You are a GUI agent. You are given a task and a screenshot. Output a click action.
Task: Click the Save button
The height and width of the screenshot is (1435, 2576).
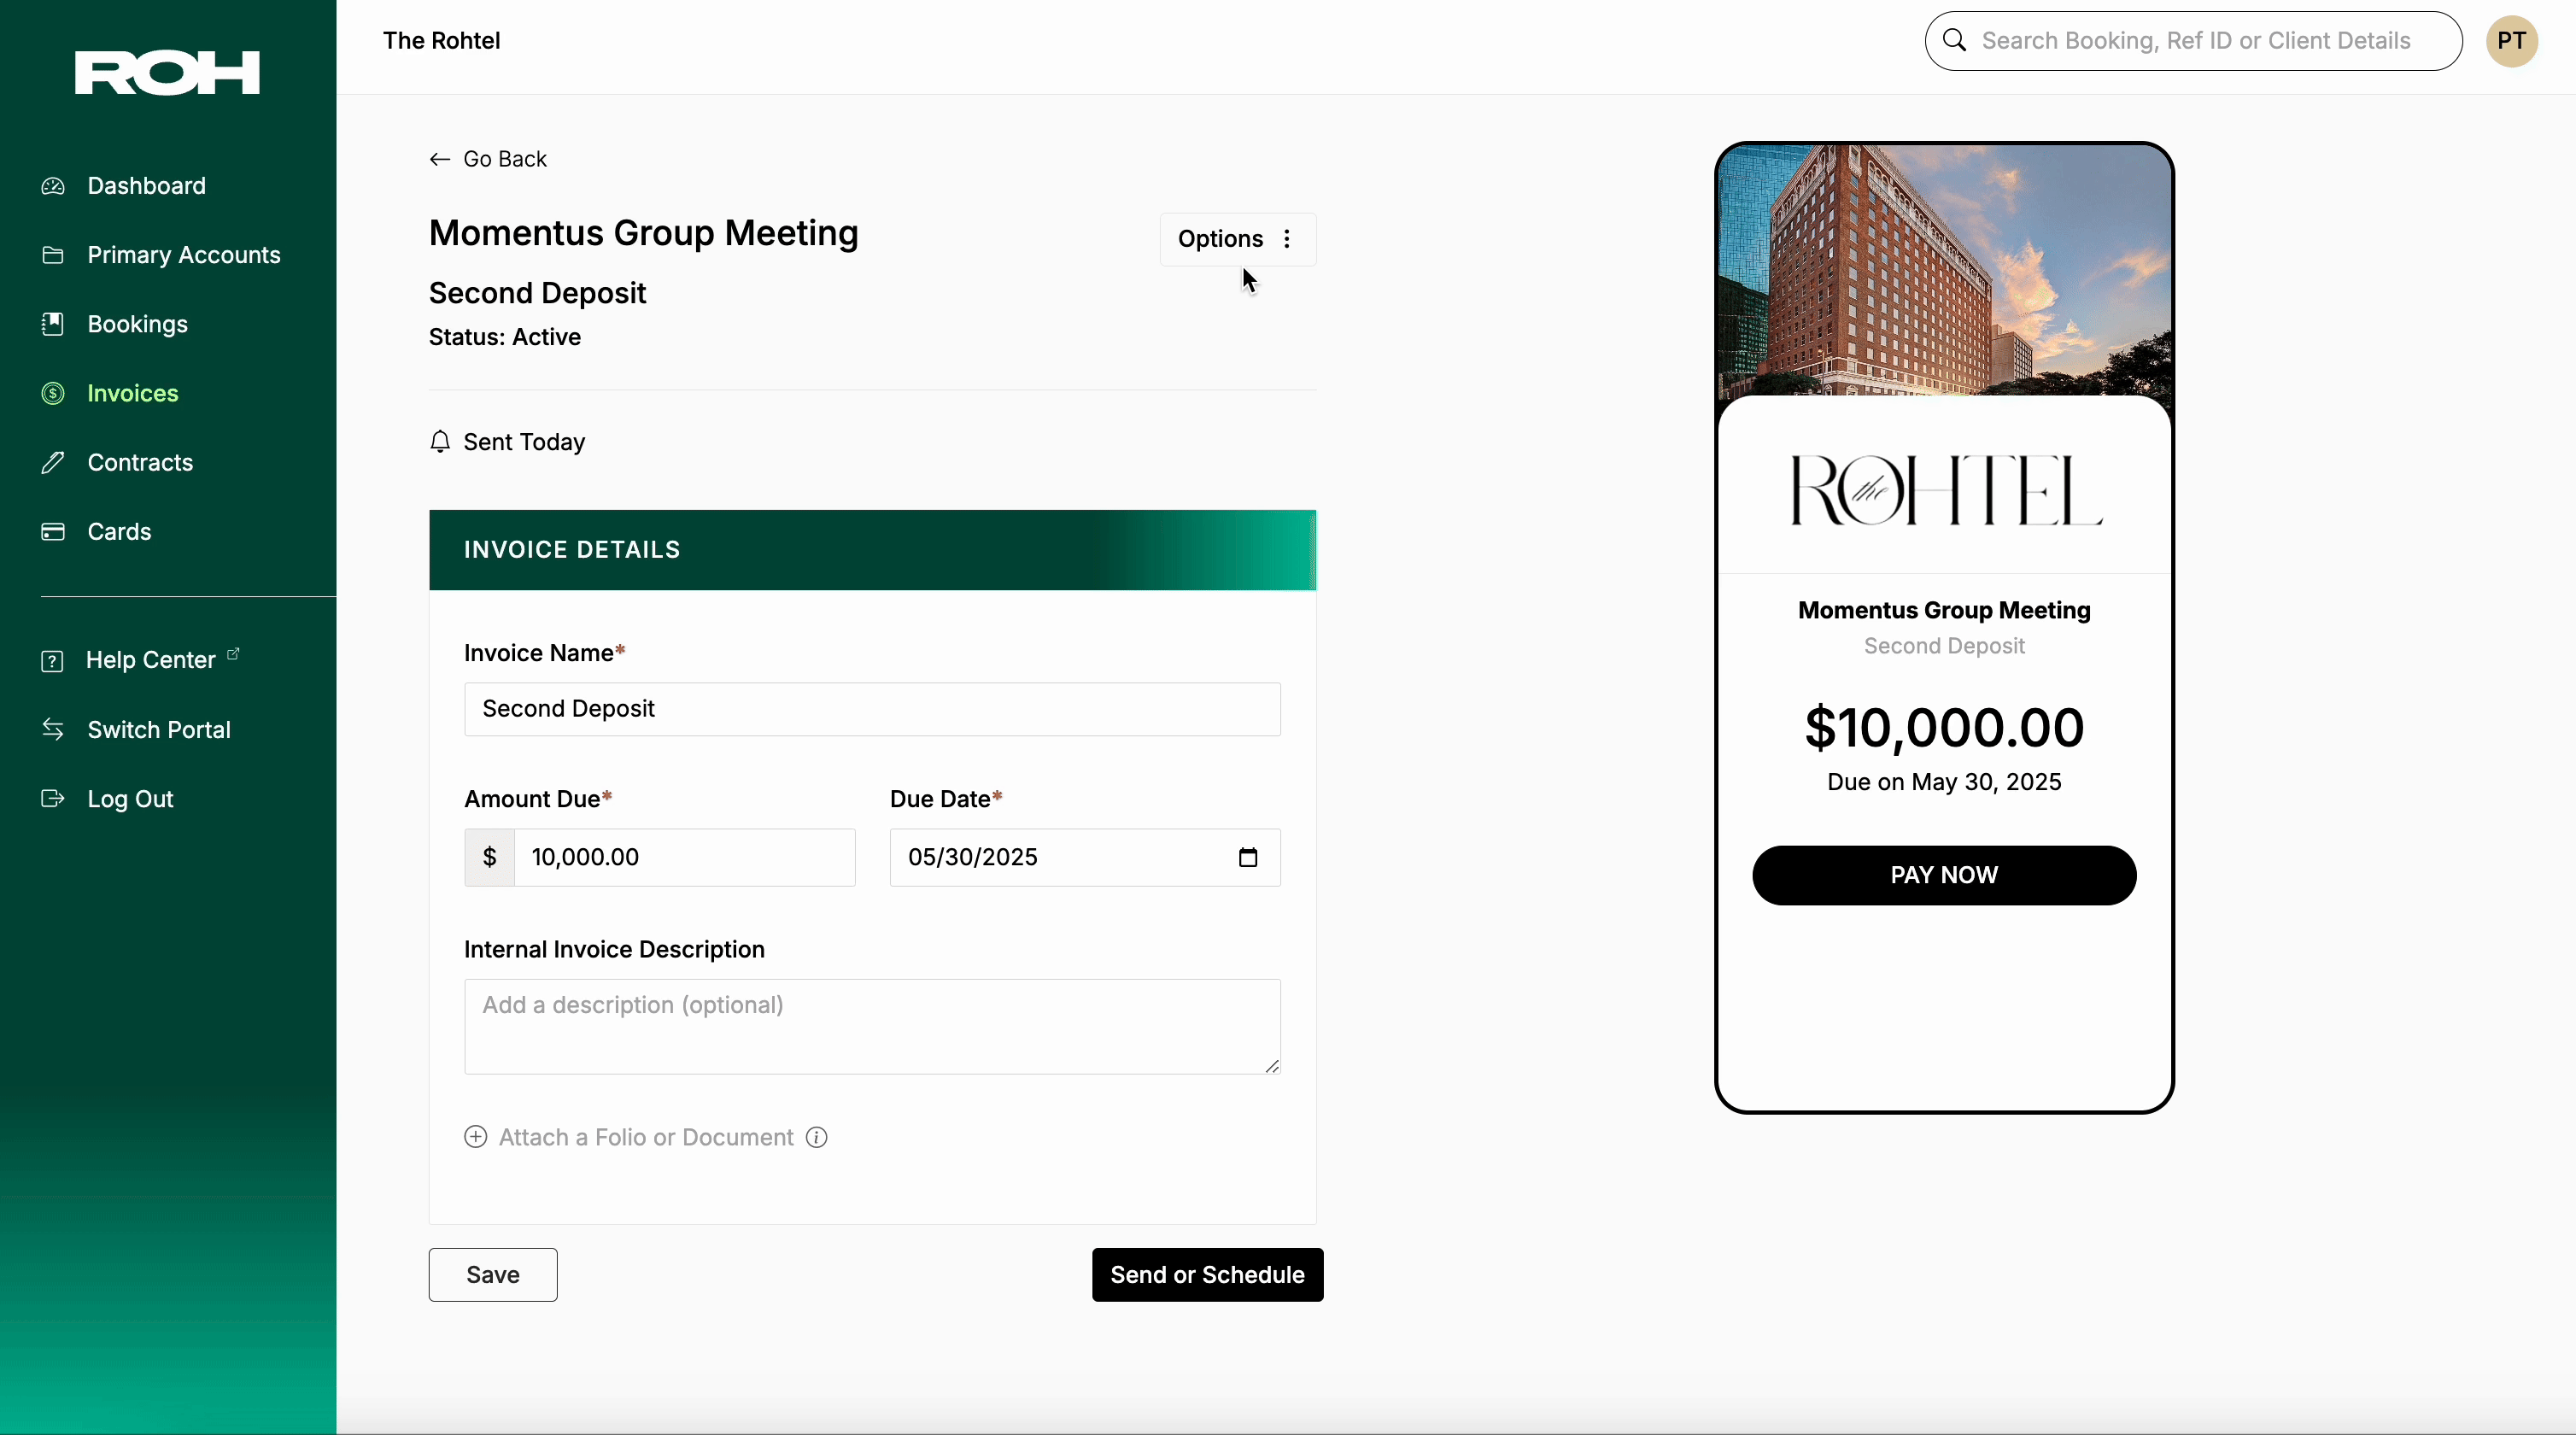493,1274
